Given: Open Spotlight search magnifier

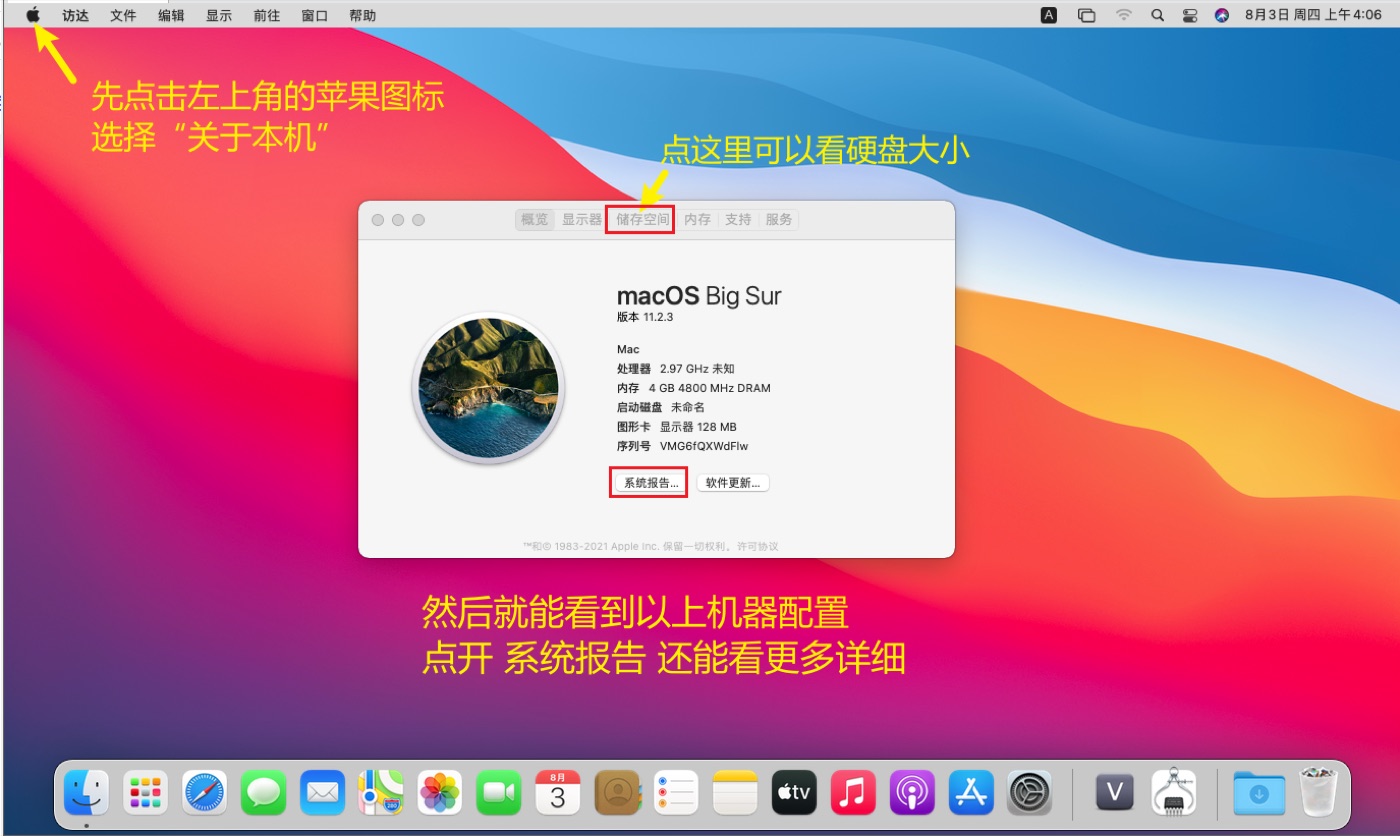Looking at the screenshot, I should pos(1157,15).
